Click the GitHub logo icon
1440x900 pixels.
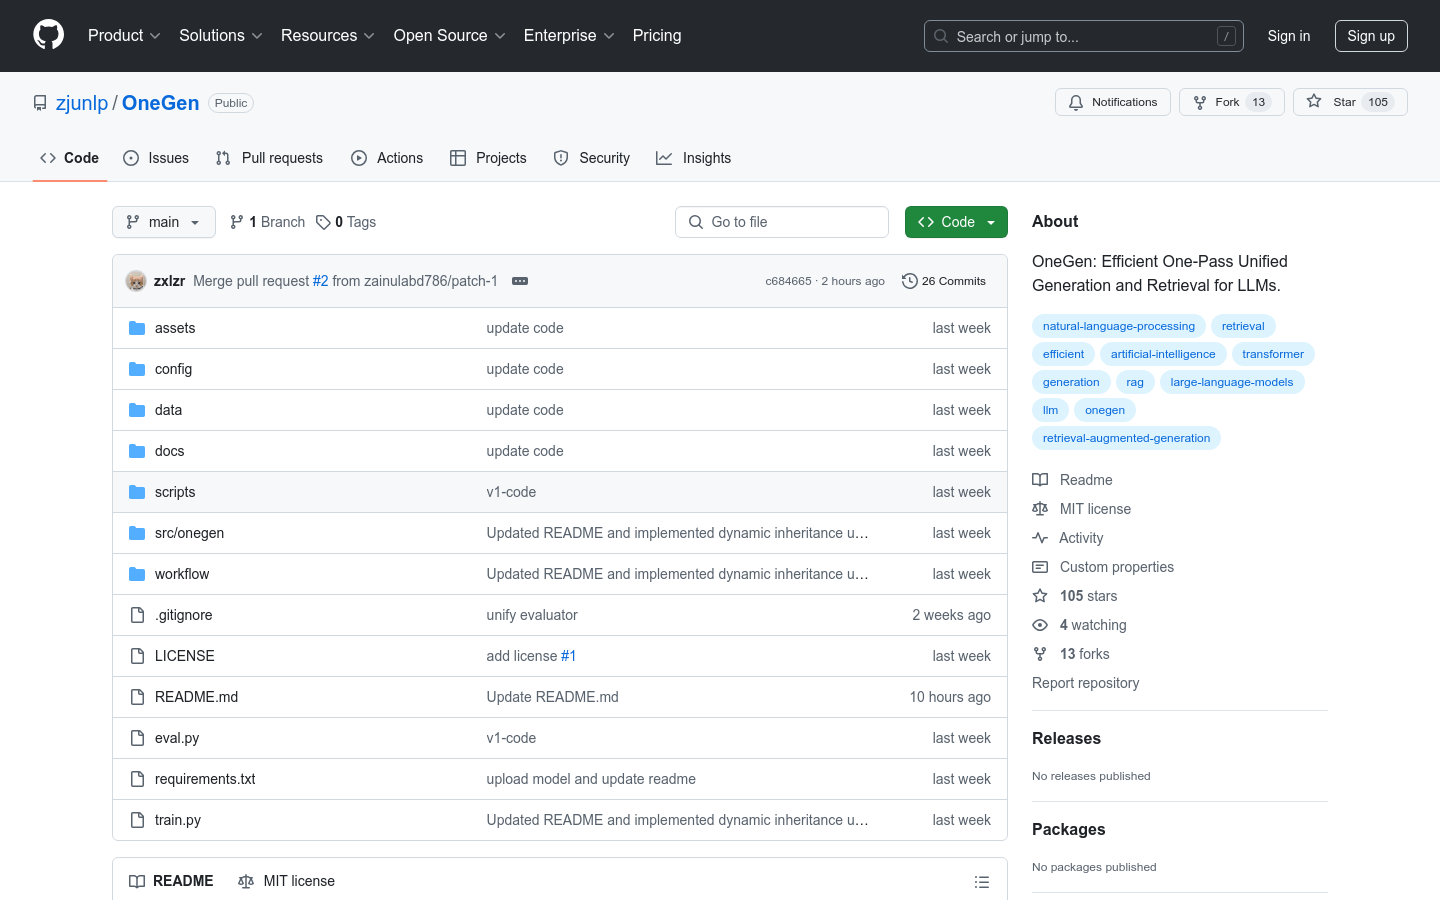48,35
